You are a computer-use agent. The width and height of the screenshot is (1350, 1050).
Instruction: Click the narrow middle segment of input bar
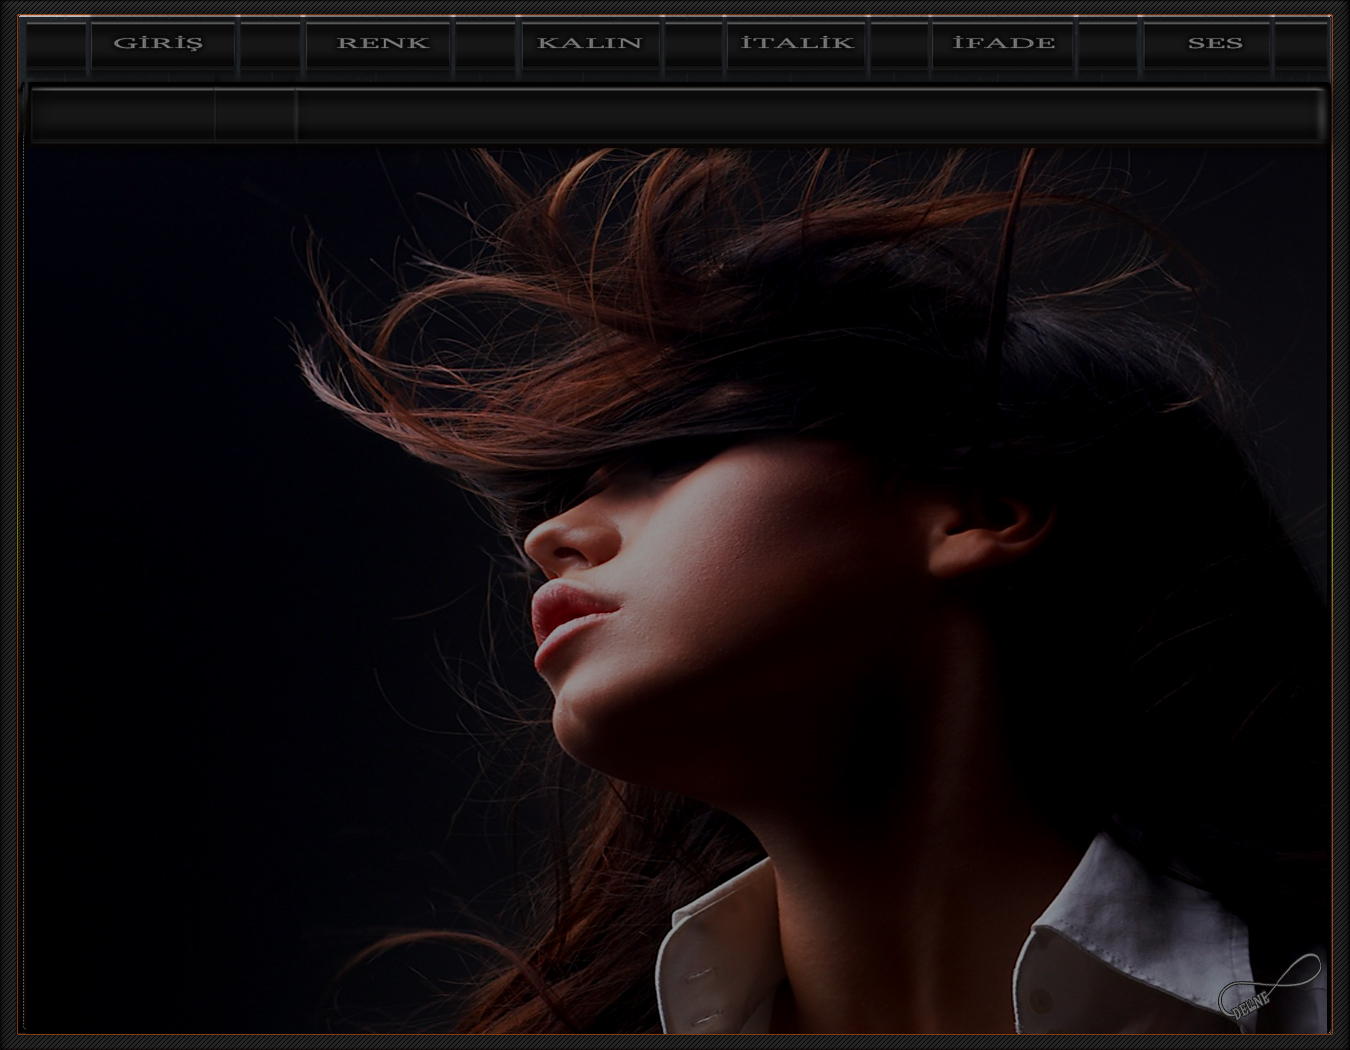[x=255, y=115]
